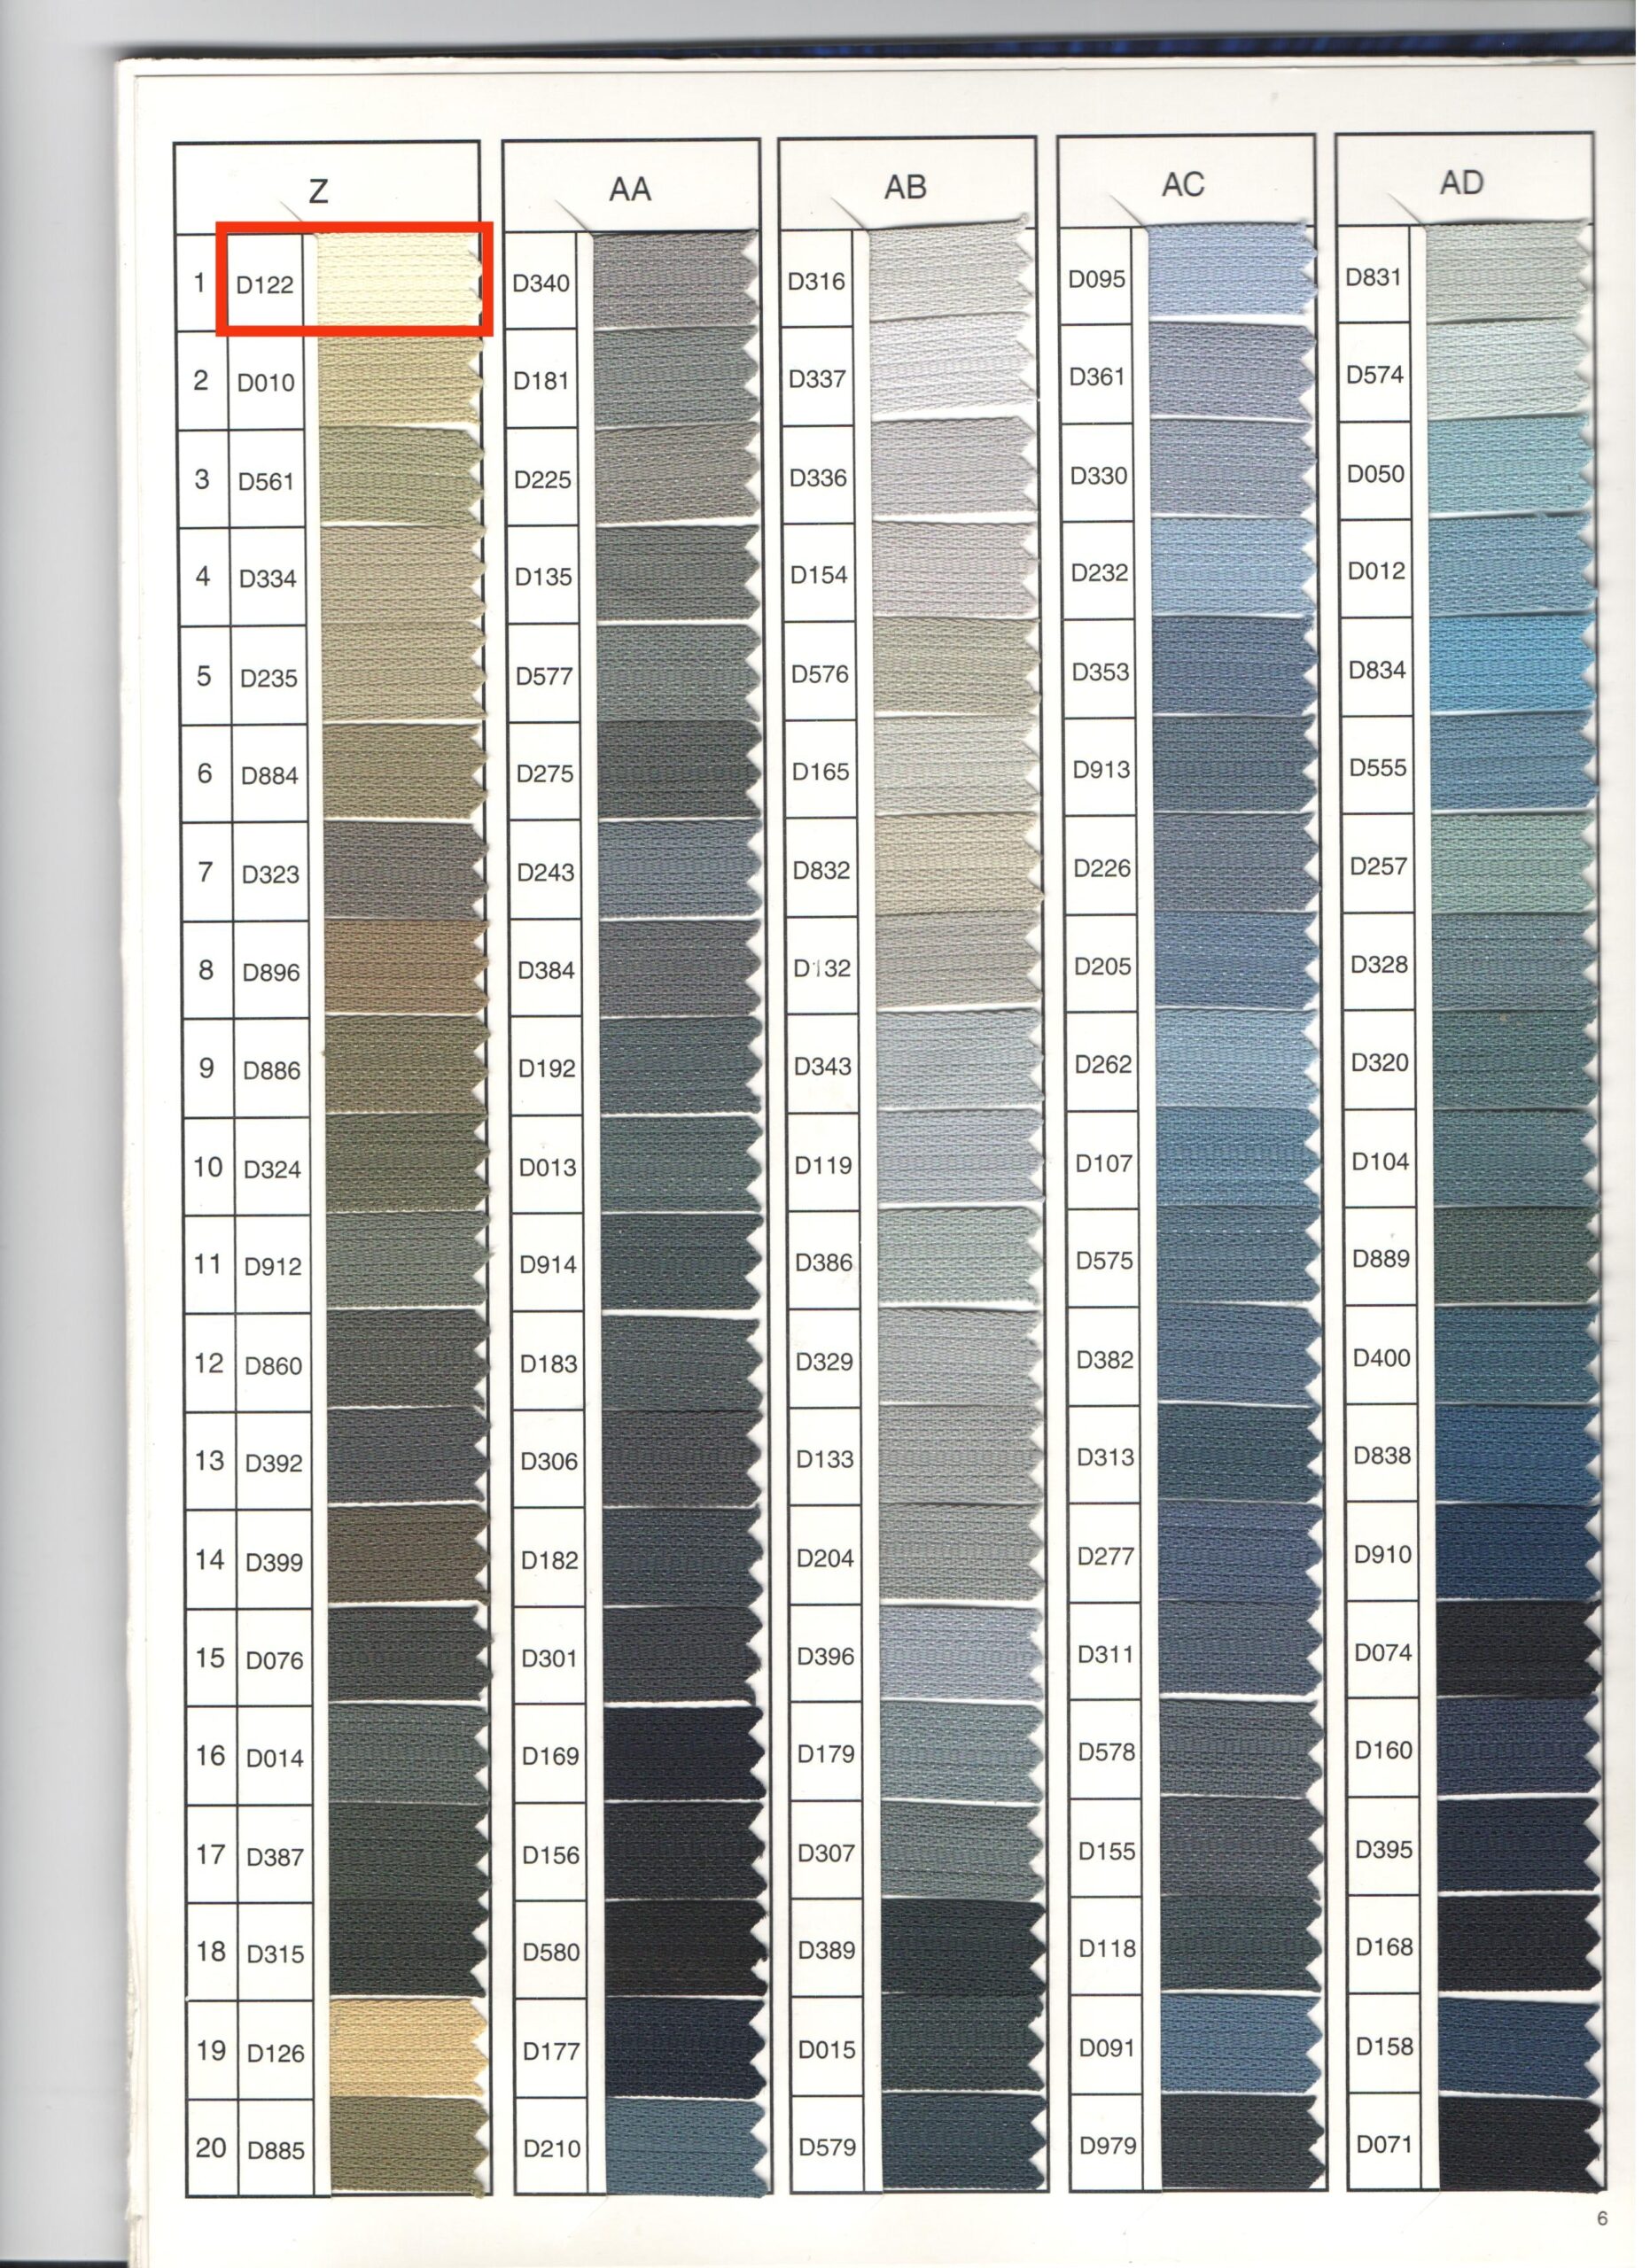Click code label D979
Viewport: 1650px width, 2268px height.
[1108, 2145]
